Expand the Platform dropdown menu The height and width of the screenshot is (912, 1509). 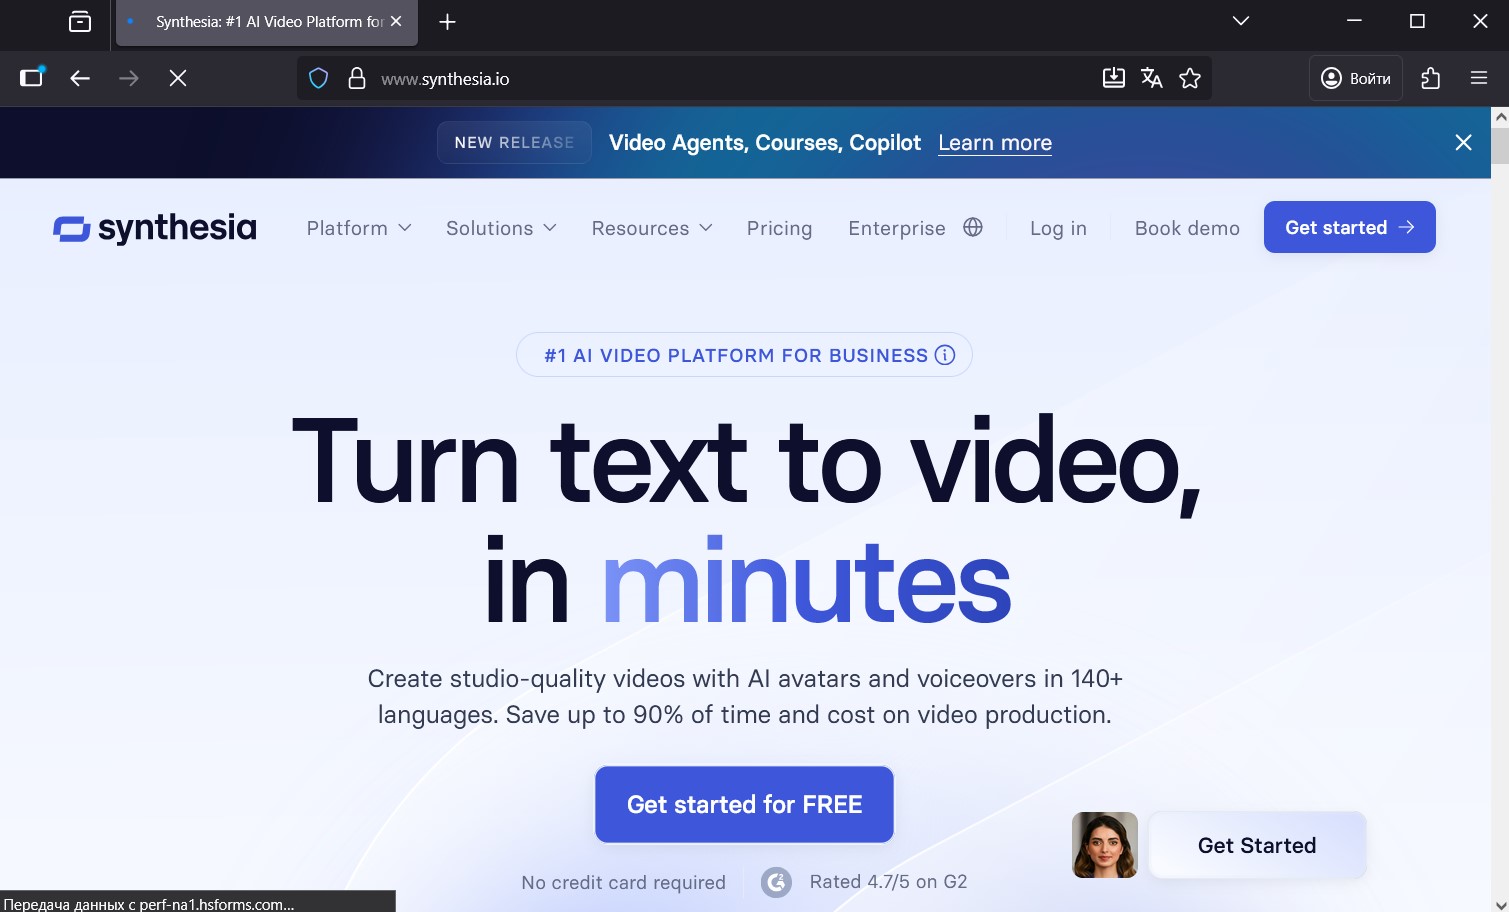click(359, 228)
